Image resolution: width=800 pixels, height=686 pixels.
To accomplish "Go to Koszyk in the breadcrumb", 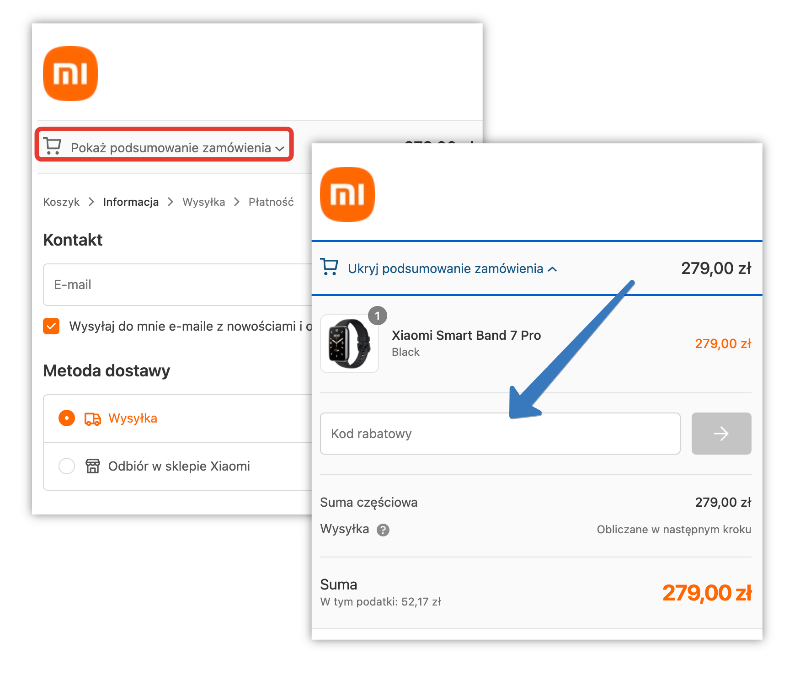I will pyautogui.click(x=61, y=202).
